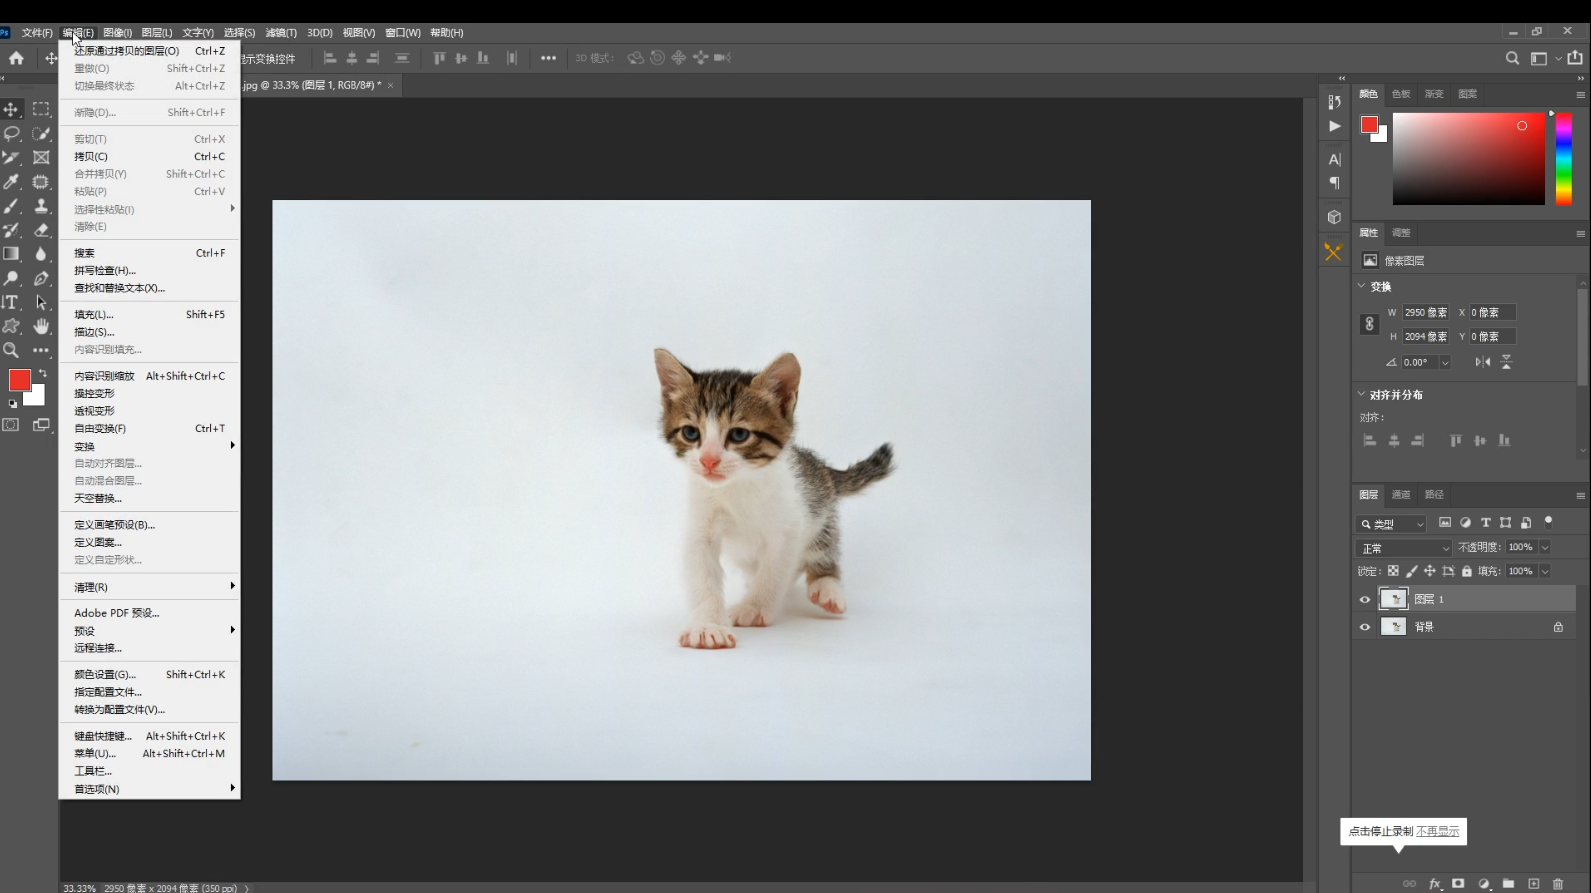Choose 天空替换... menu entry

[x=150, y=498]
